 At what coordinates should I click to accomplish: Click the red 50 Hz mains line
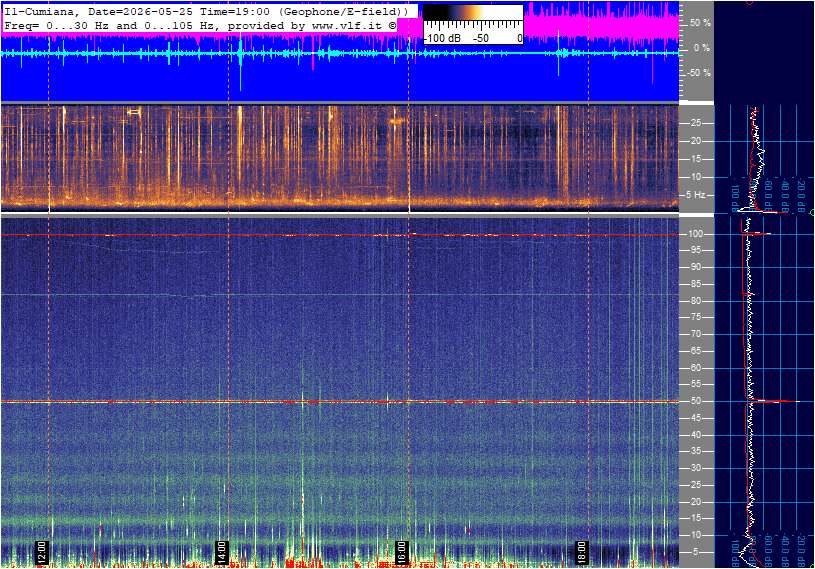pos(340,402)
